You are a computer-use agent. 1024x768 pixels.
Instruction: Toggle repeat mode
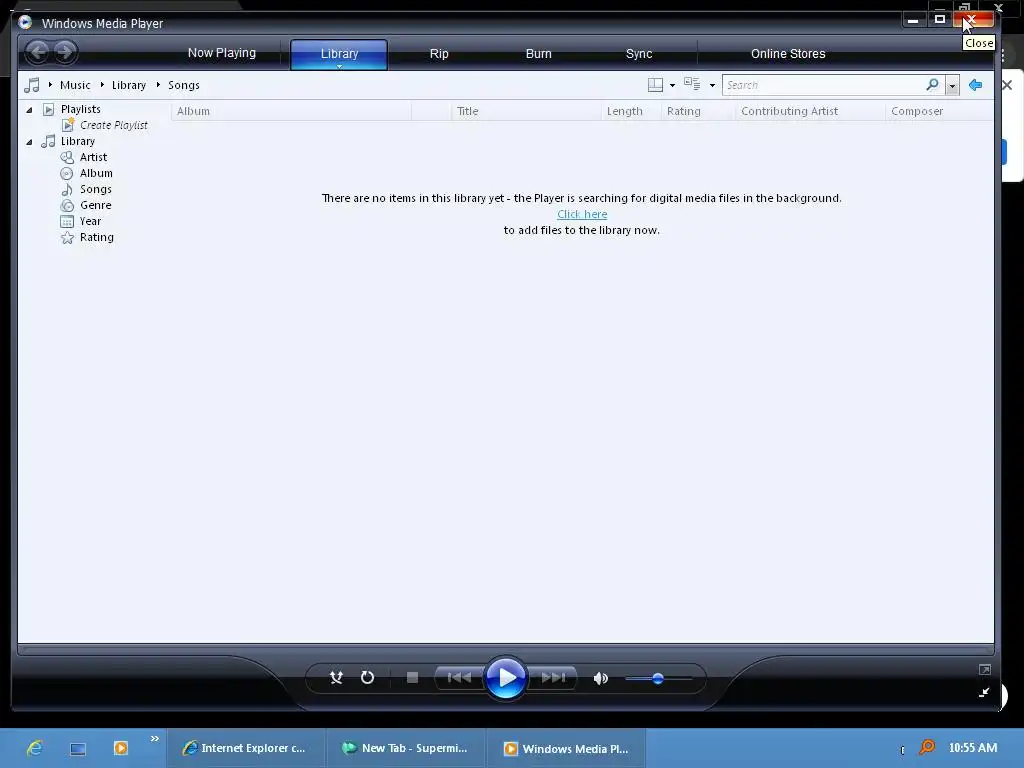click(368, 678)
